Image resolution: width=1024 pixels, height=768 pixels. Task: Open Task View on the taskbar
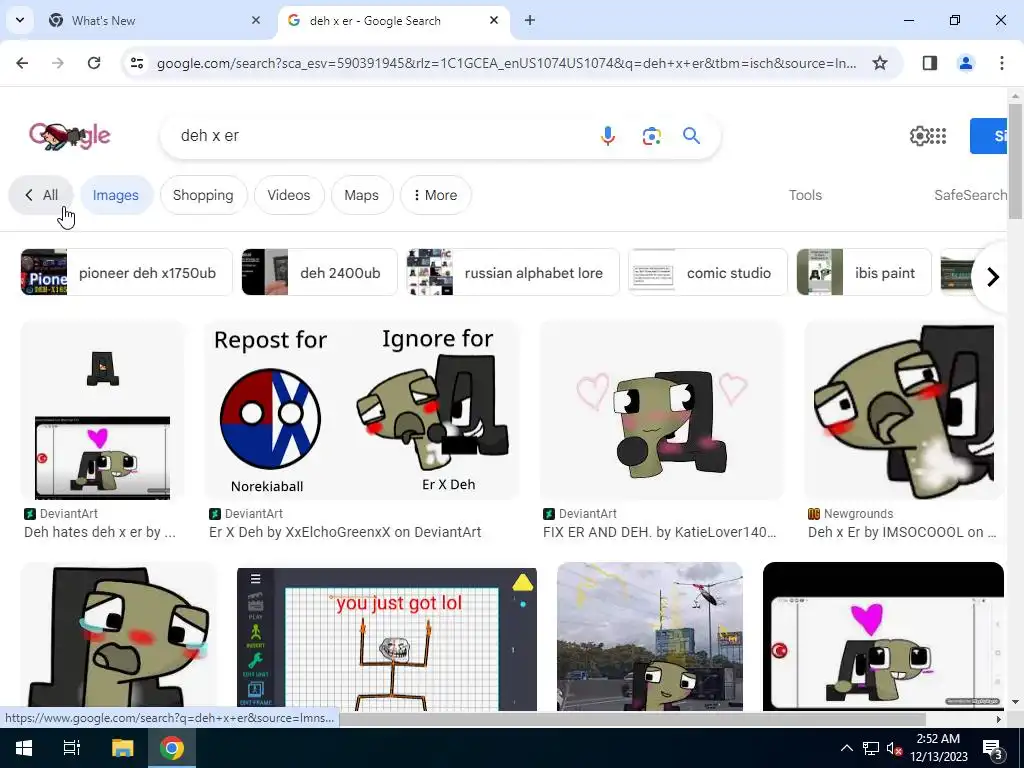point(72,748)
